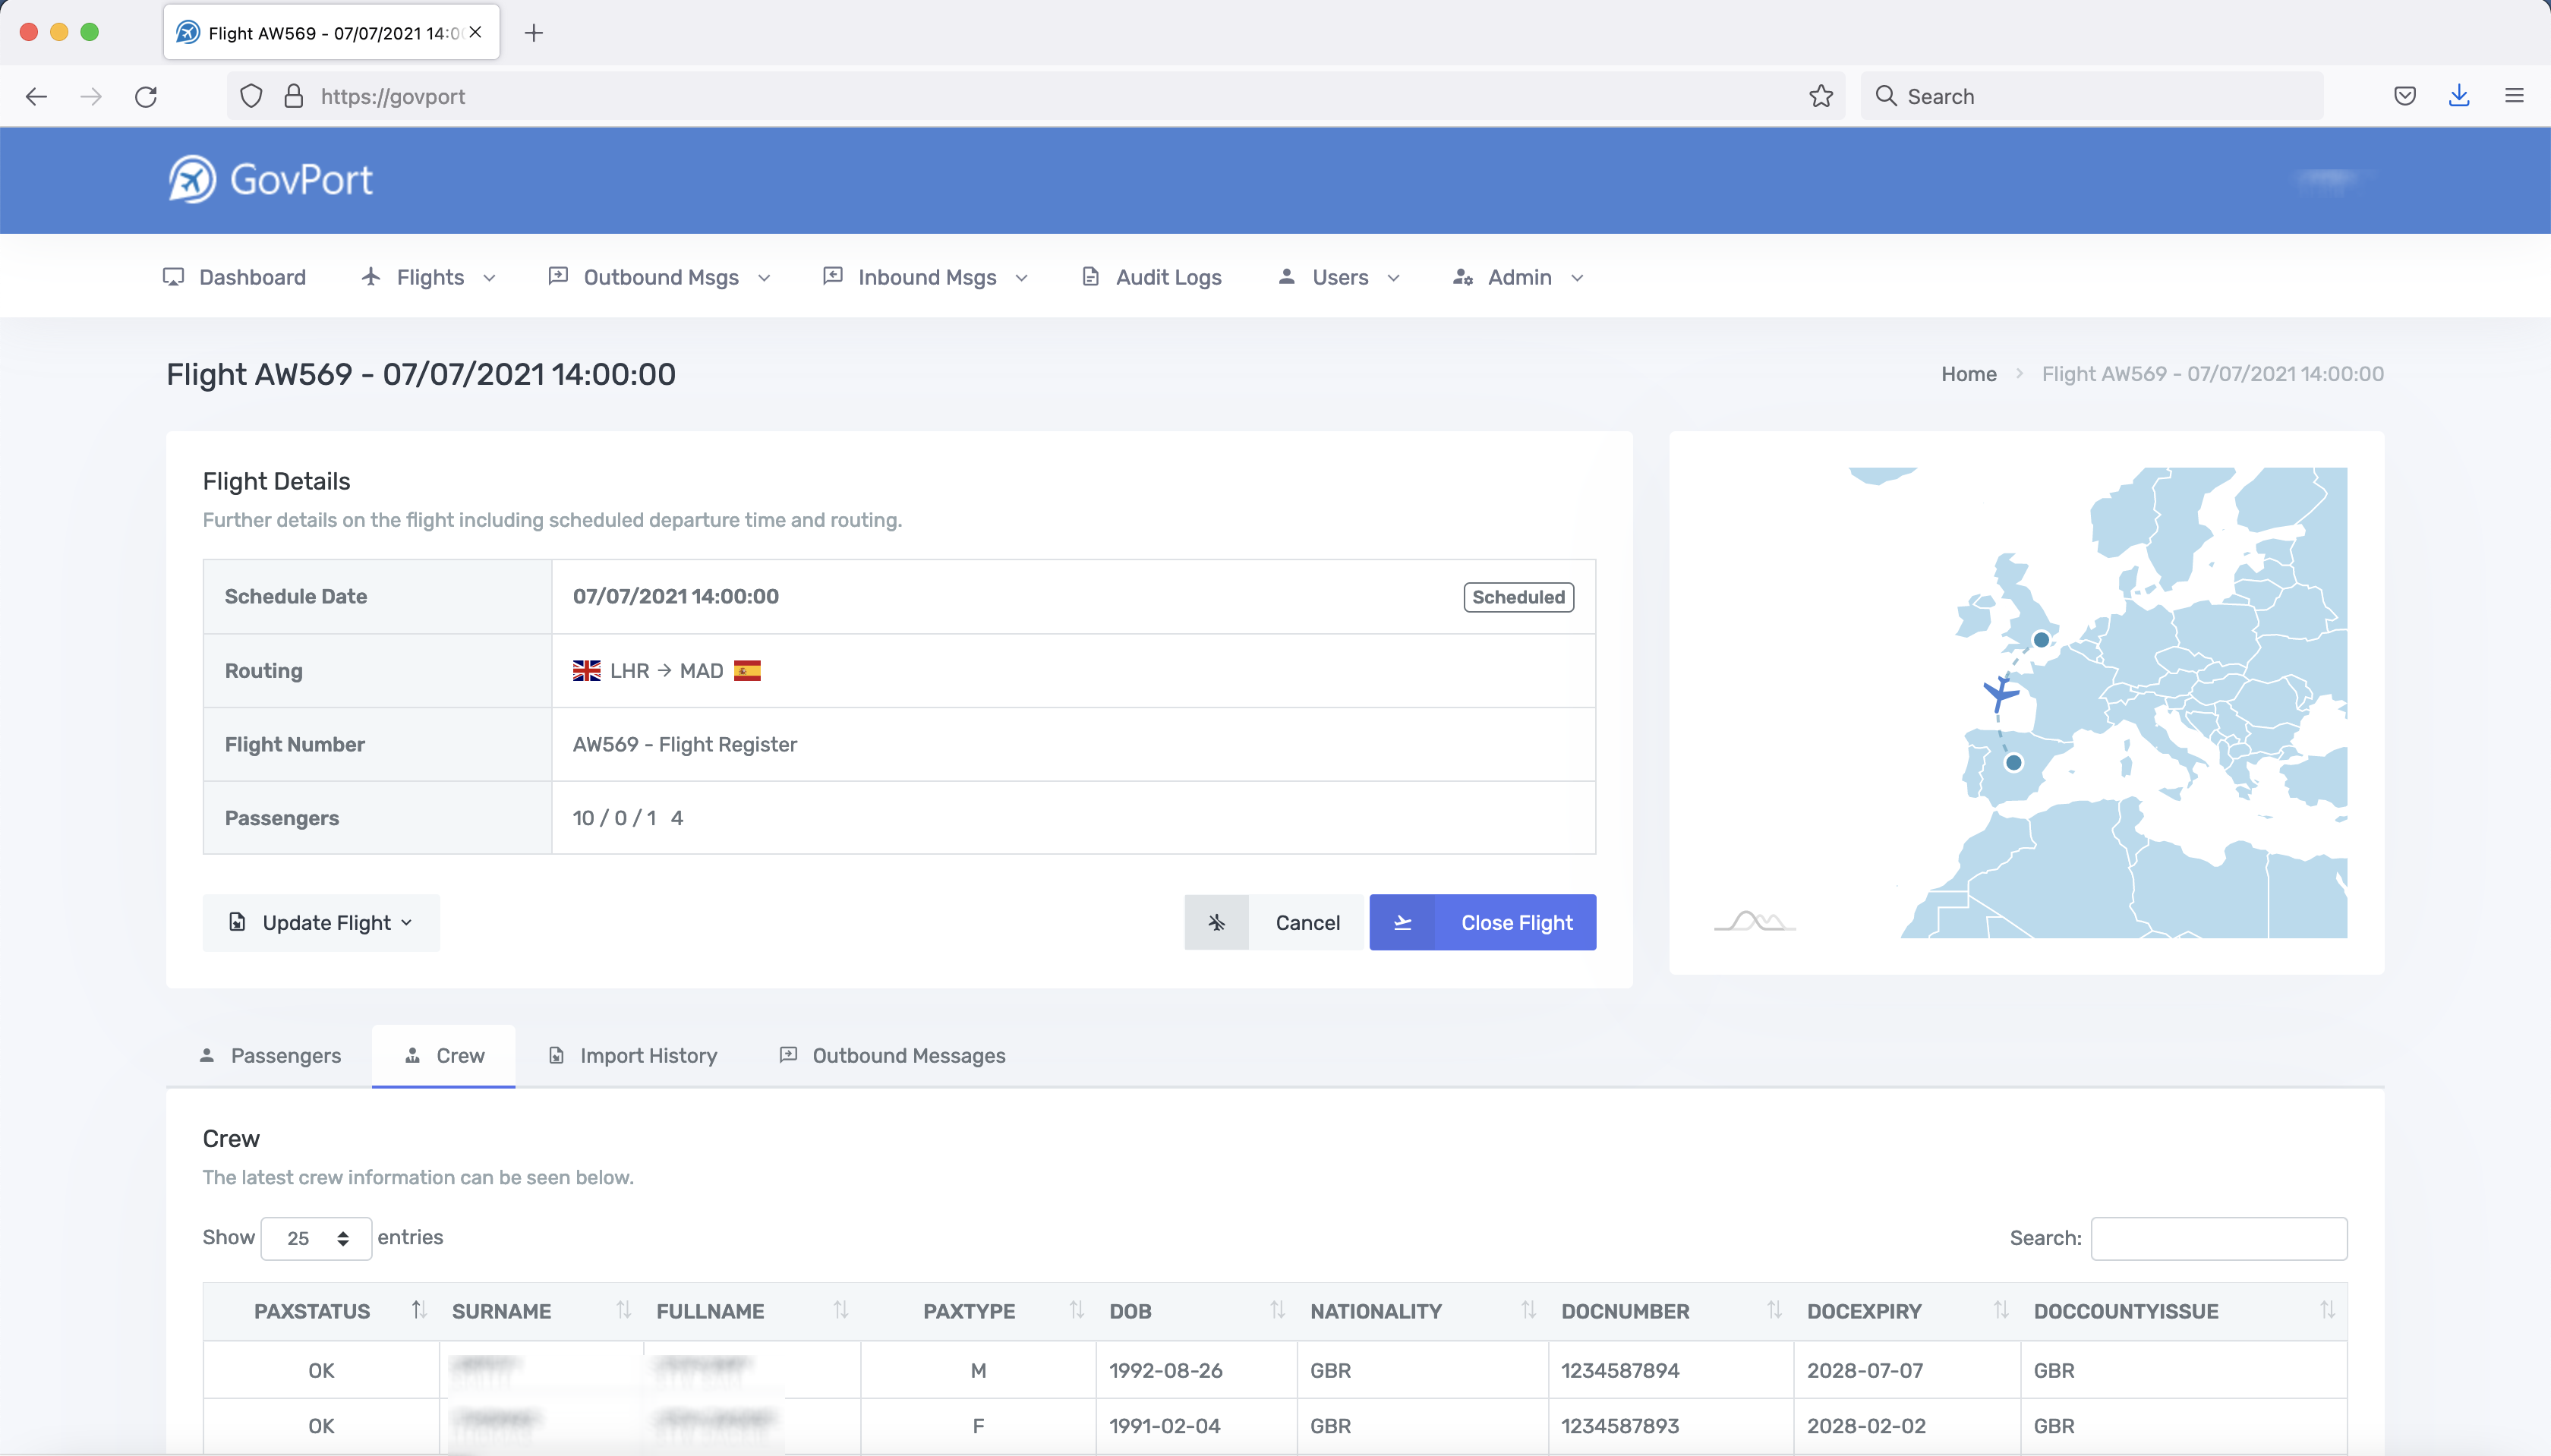
Task: Open the browser hamburger menu
Action: [2514, 96]
